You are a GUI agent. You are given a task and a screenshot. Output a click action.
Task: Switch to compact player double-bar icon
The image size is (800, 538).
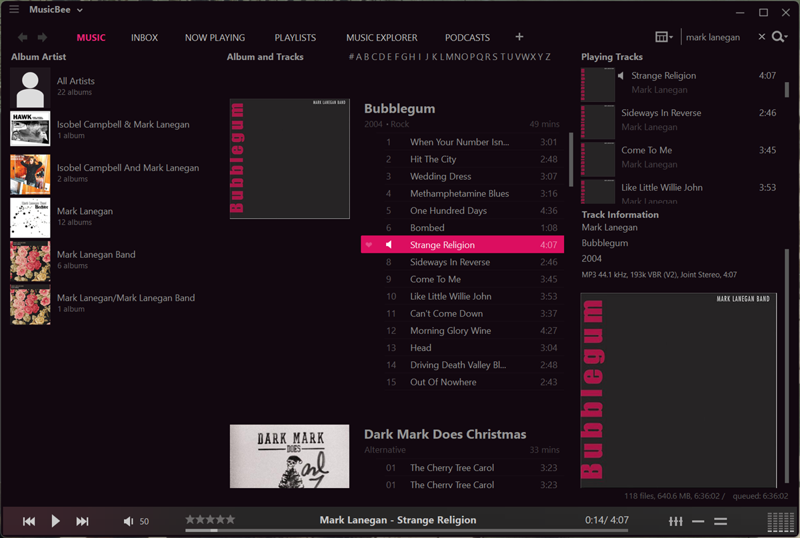pyautogui.click(x=720, y=521)
